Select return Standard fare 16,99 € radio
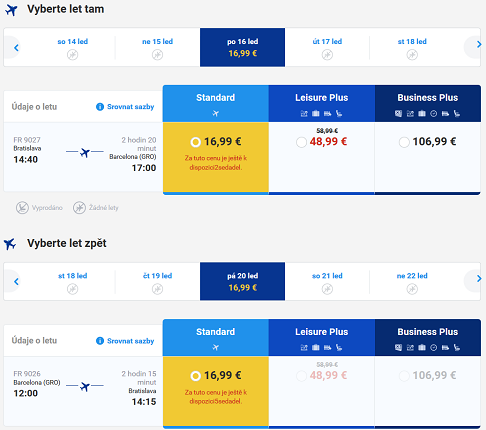Screen dimensions: 486x430 [x=195, y=376]
